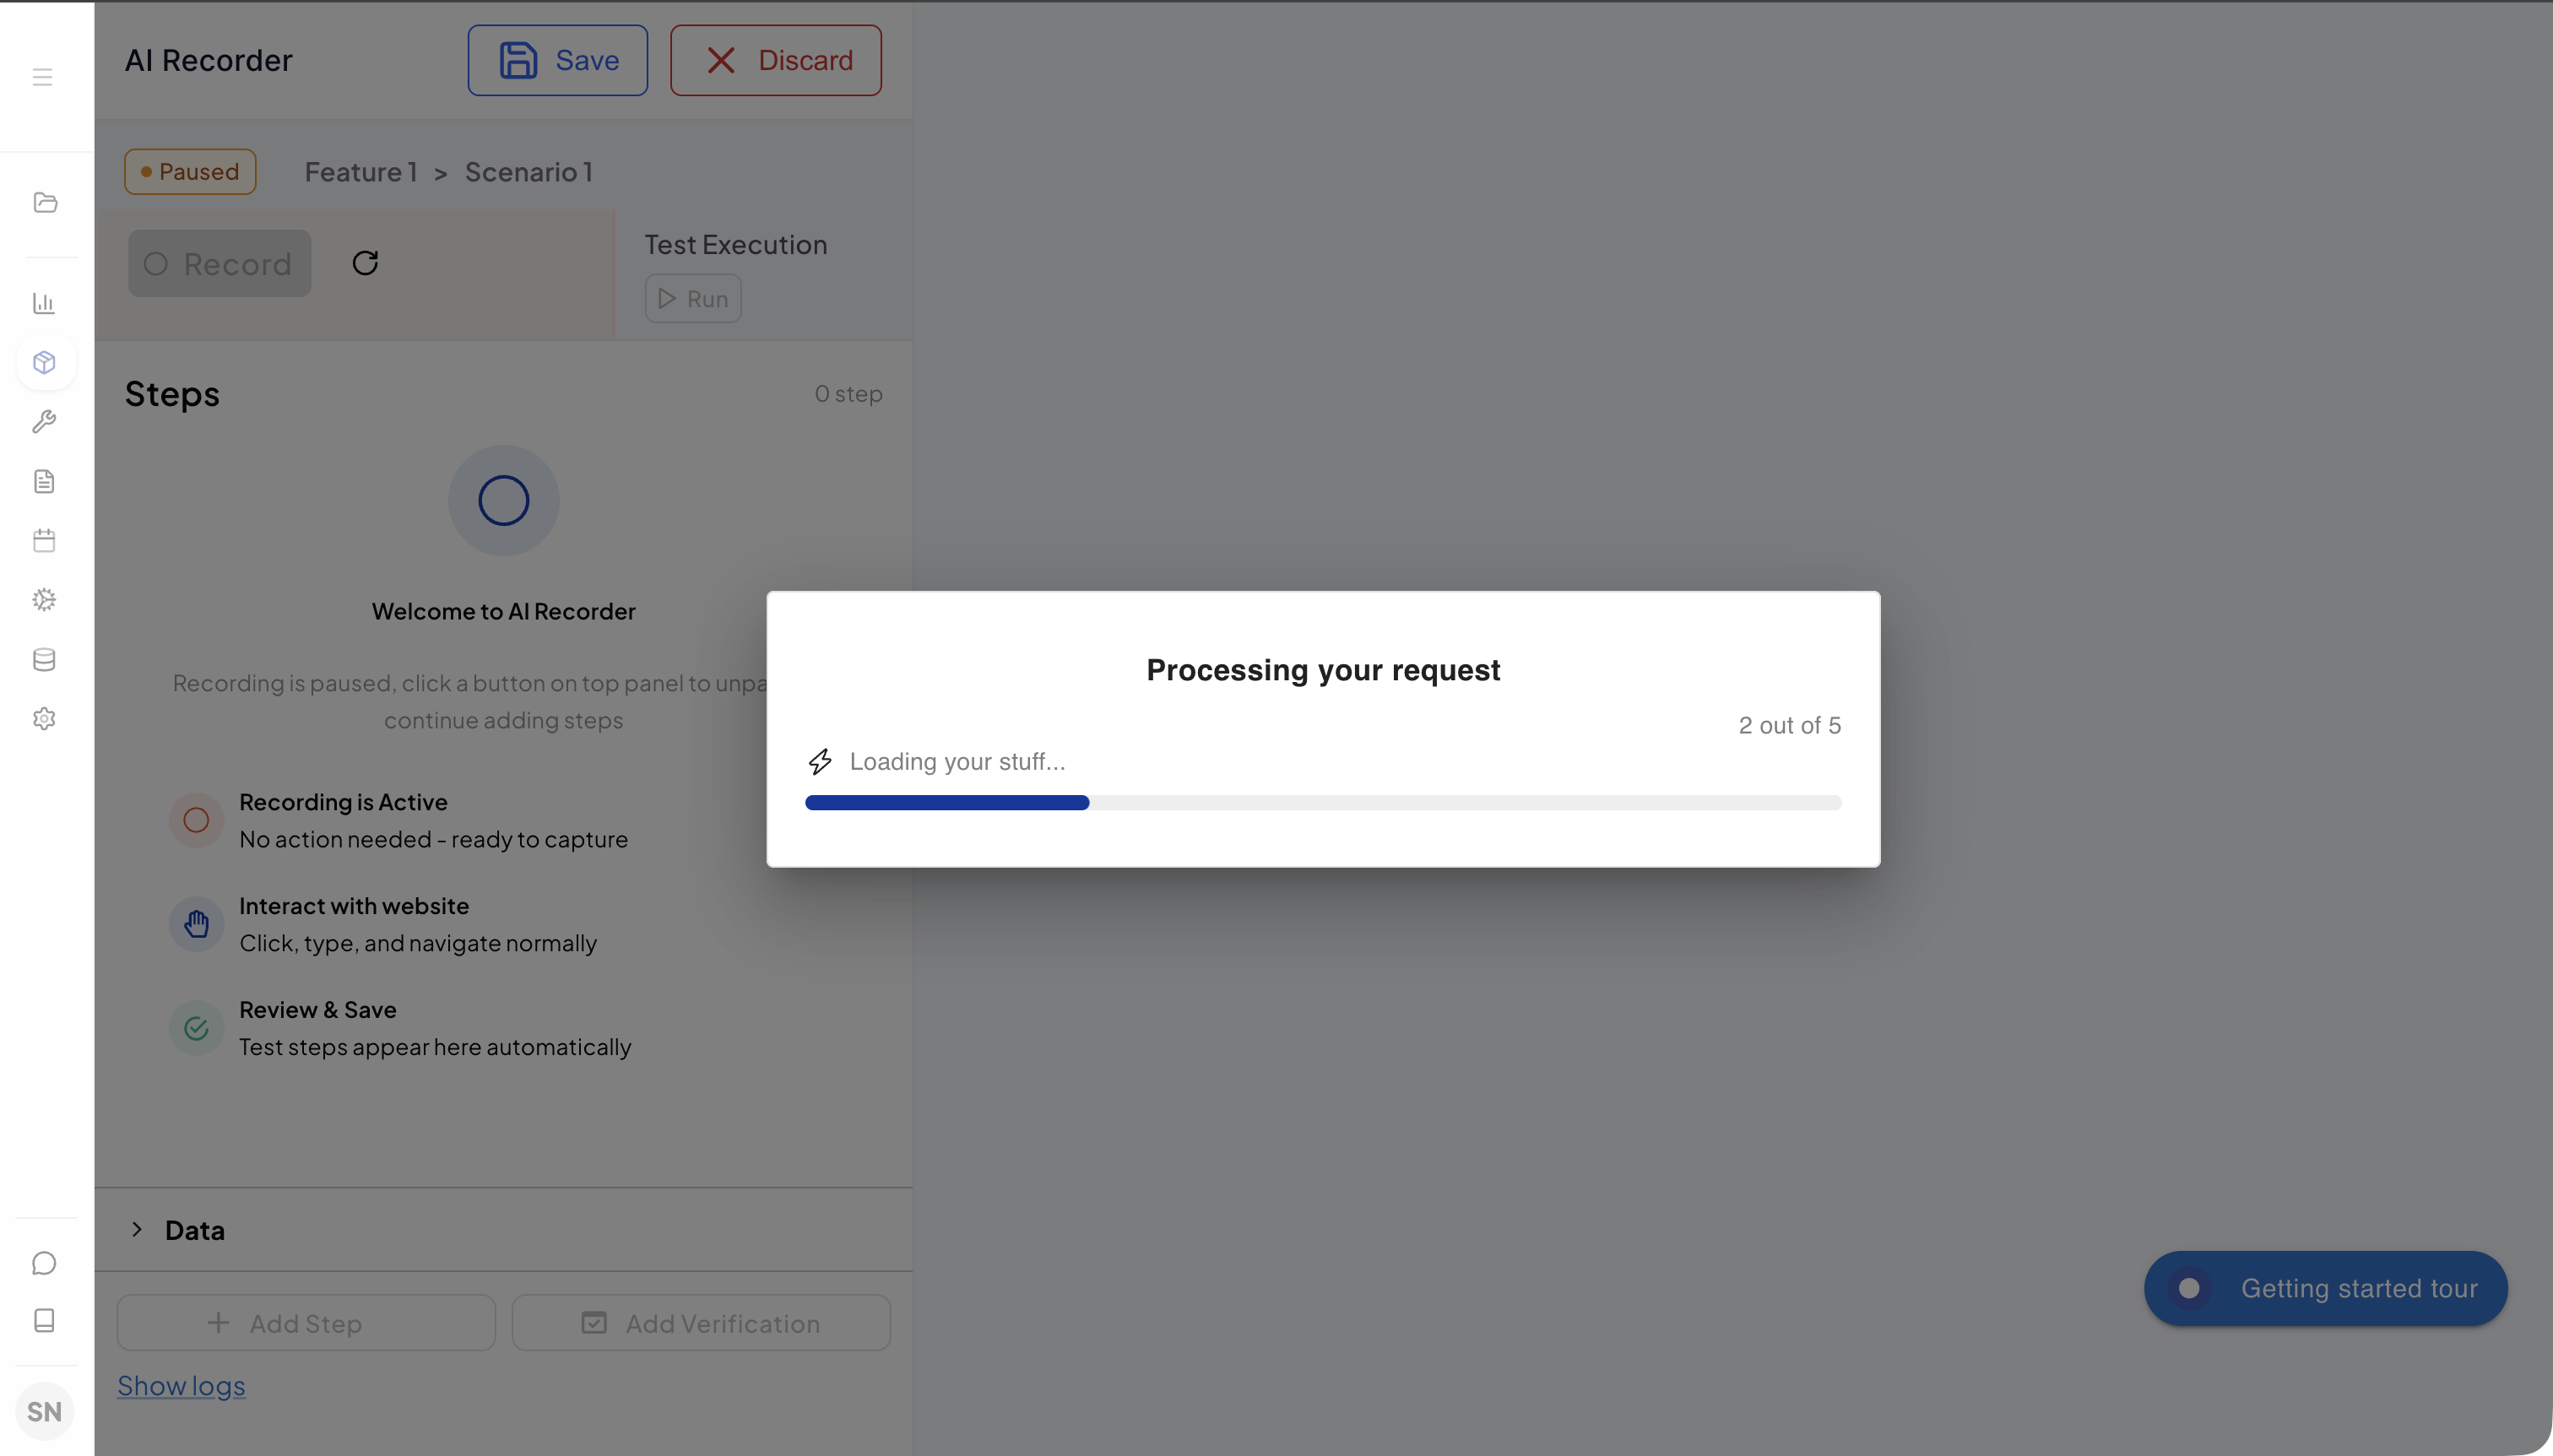The width and height of the screenshot is (2553, 1456).
Task: Click the Paused status badge
Action: [x=190, y=172]
